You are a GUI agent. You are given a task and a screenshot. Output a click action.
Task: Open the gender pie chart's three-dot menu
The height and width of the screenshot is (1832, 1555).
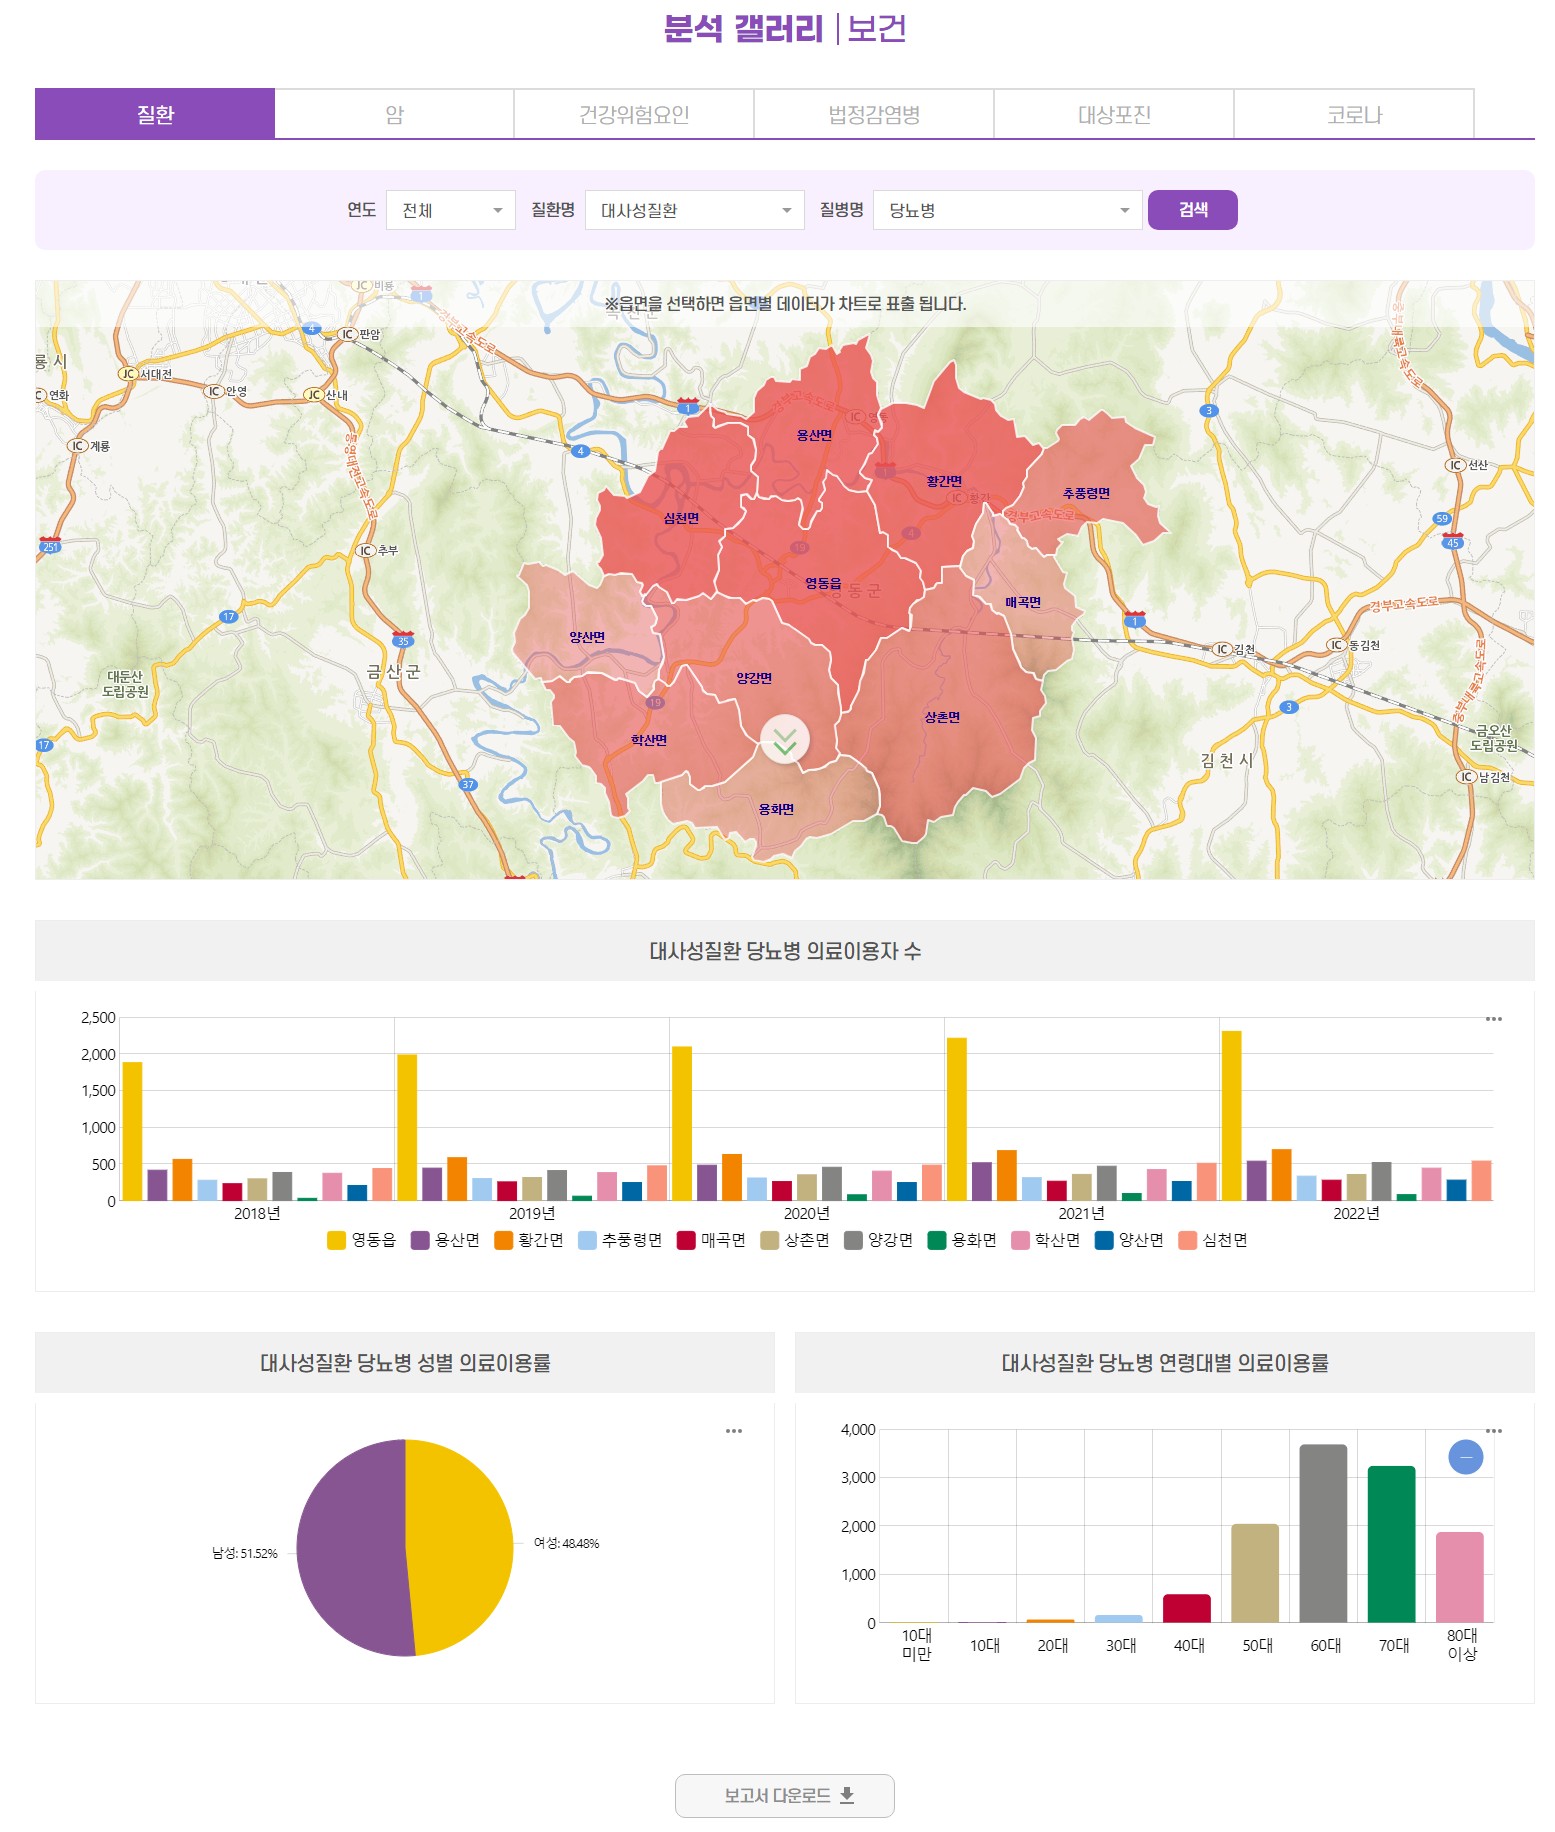coord(733,1431)
